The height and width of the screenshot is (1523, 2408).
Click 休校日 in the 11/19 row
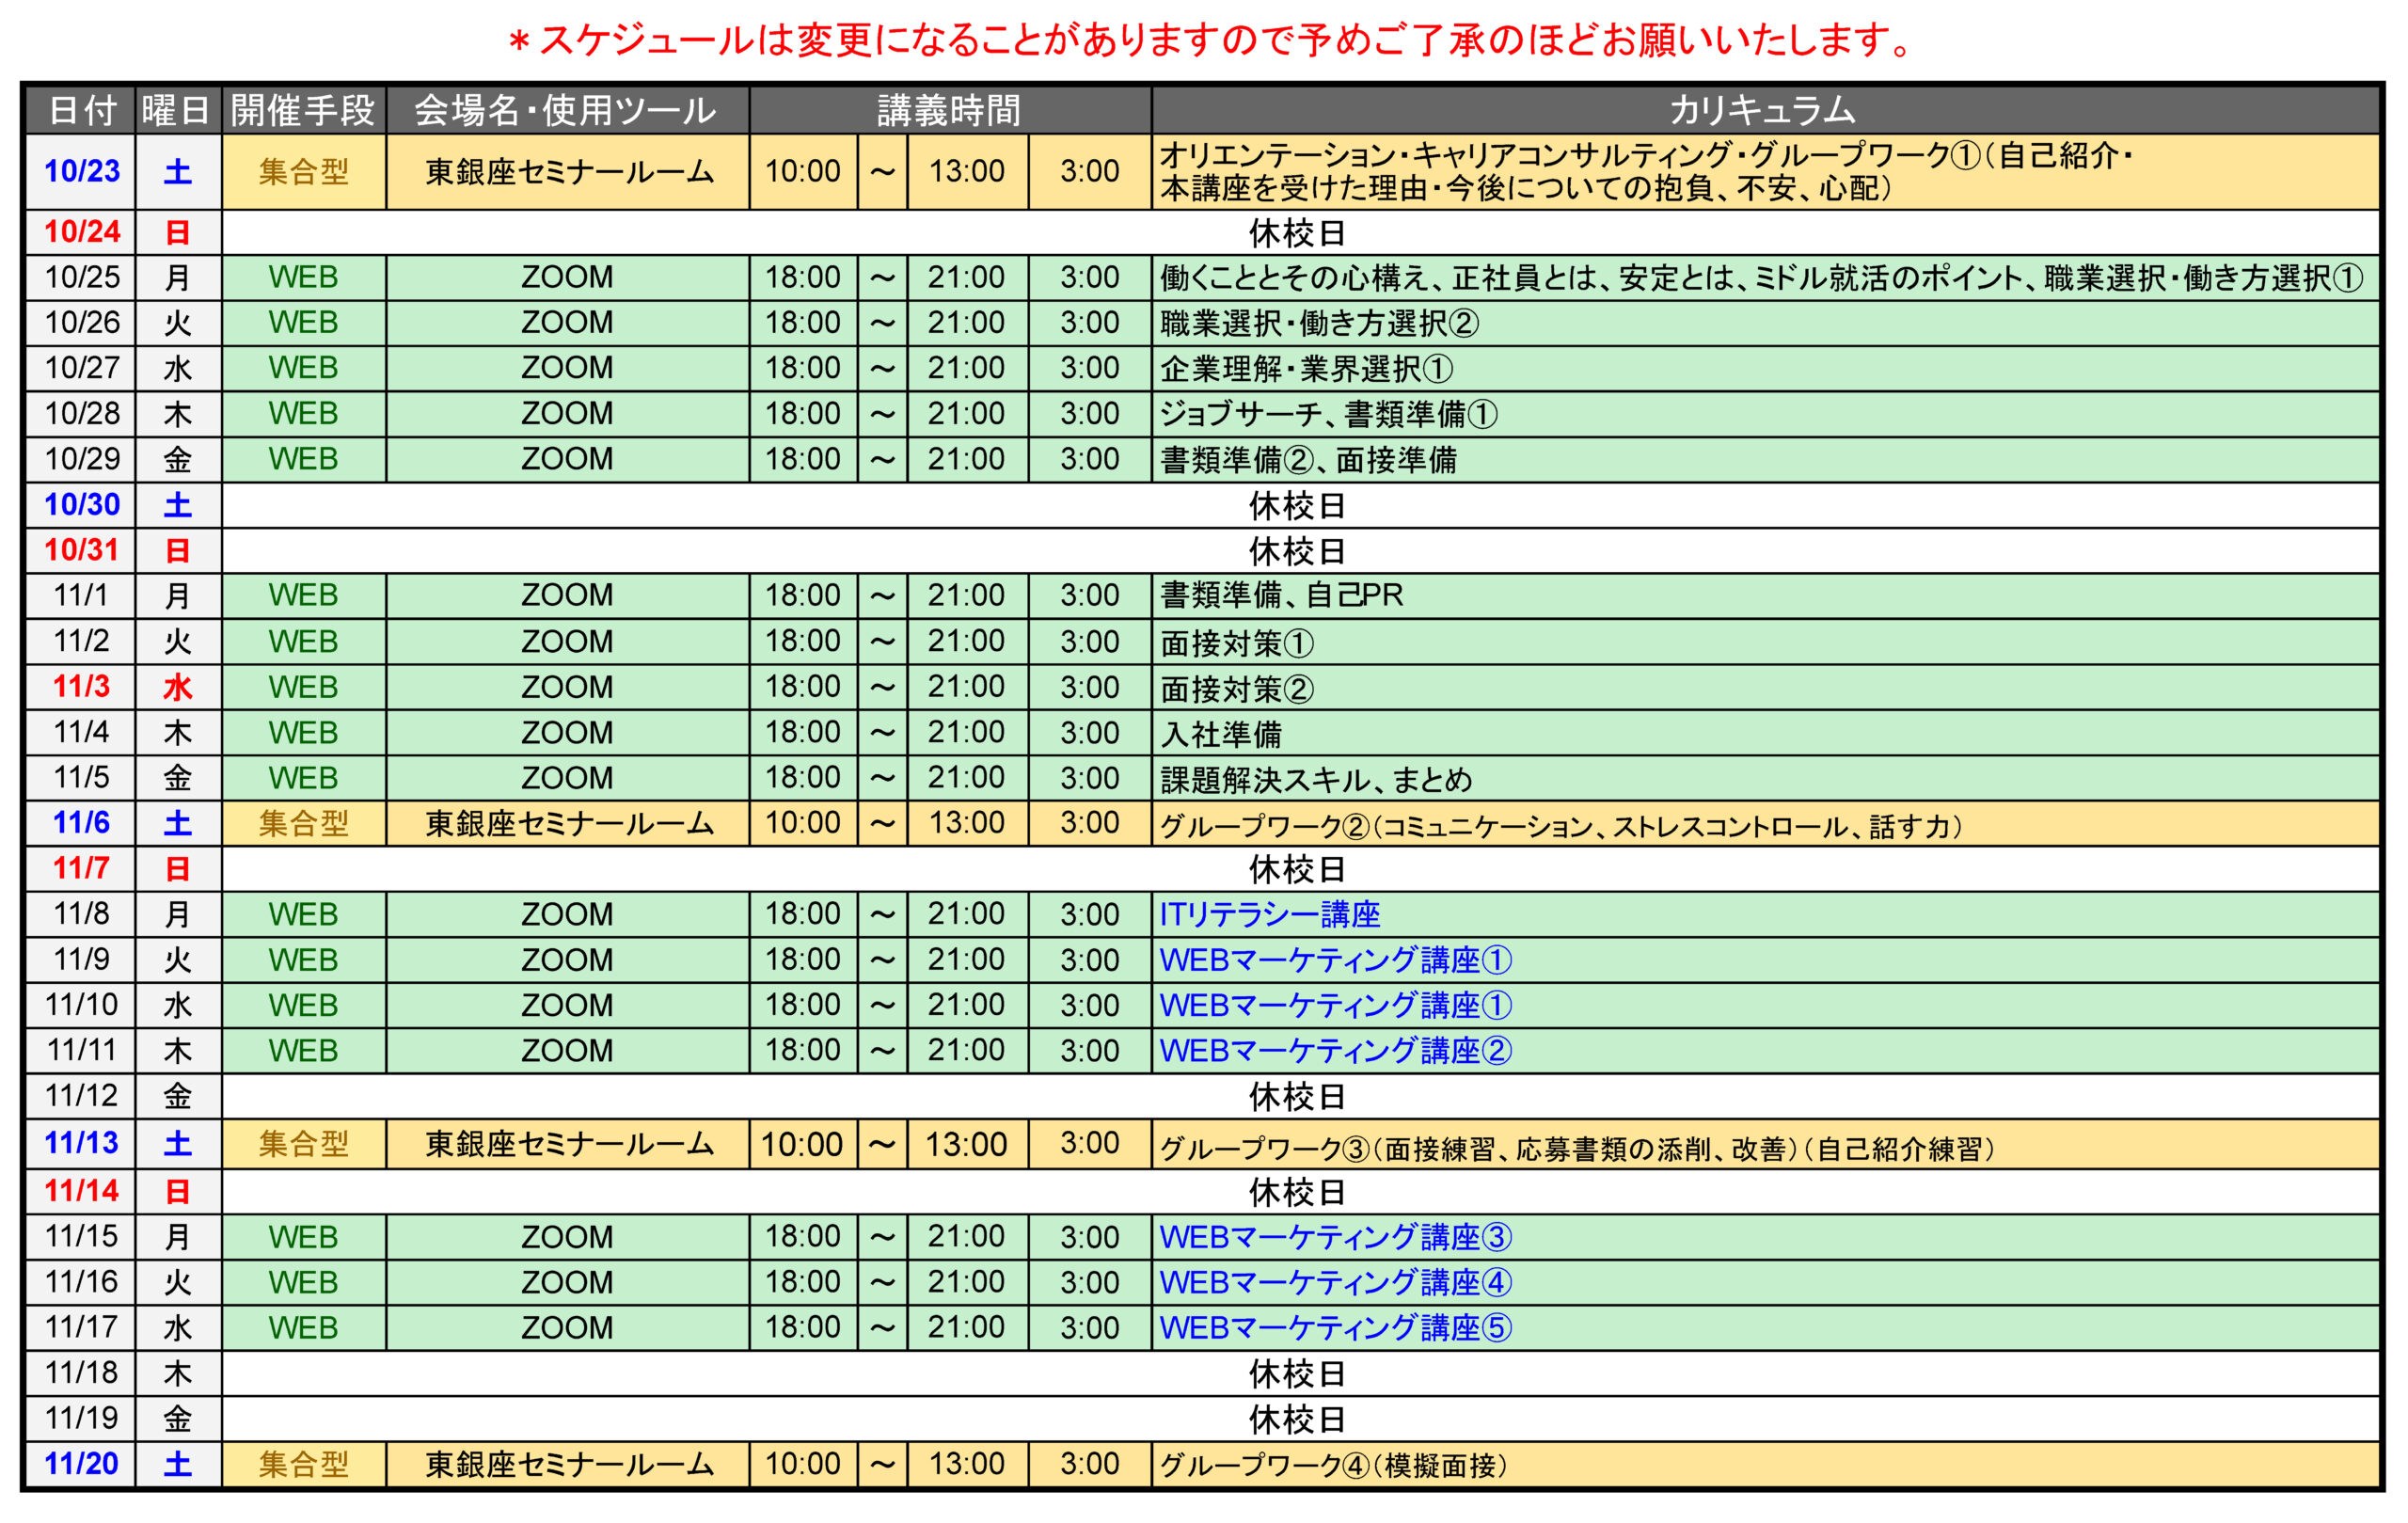tap(1297, 1419)
